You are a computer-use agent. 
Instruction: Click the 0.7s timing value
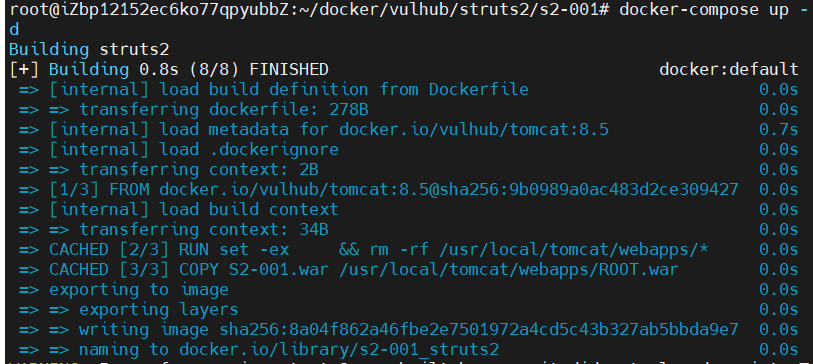pyautogui.click(x=778, y=130)
